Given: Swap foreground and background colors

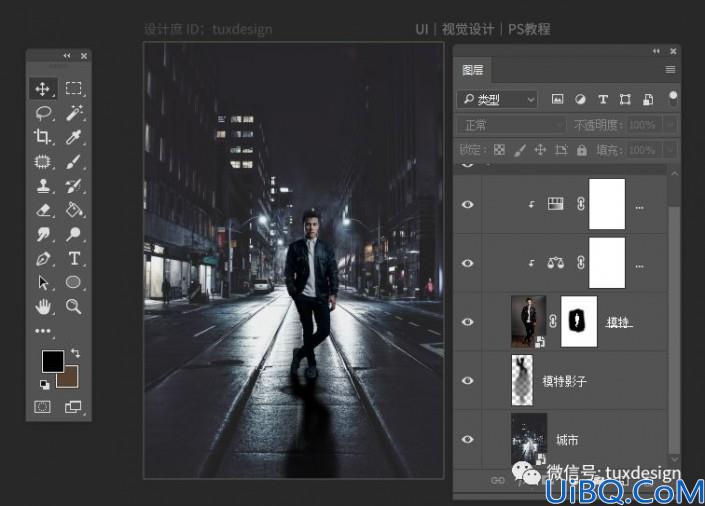Looking at the screenshot, I should 75,353.
